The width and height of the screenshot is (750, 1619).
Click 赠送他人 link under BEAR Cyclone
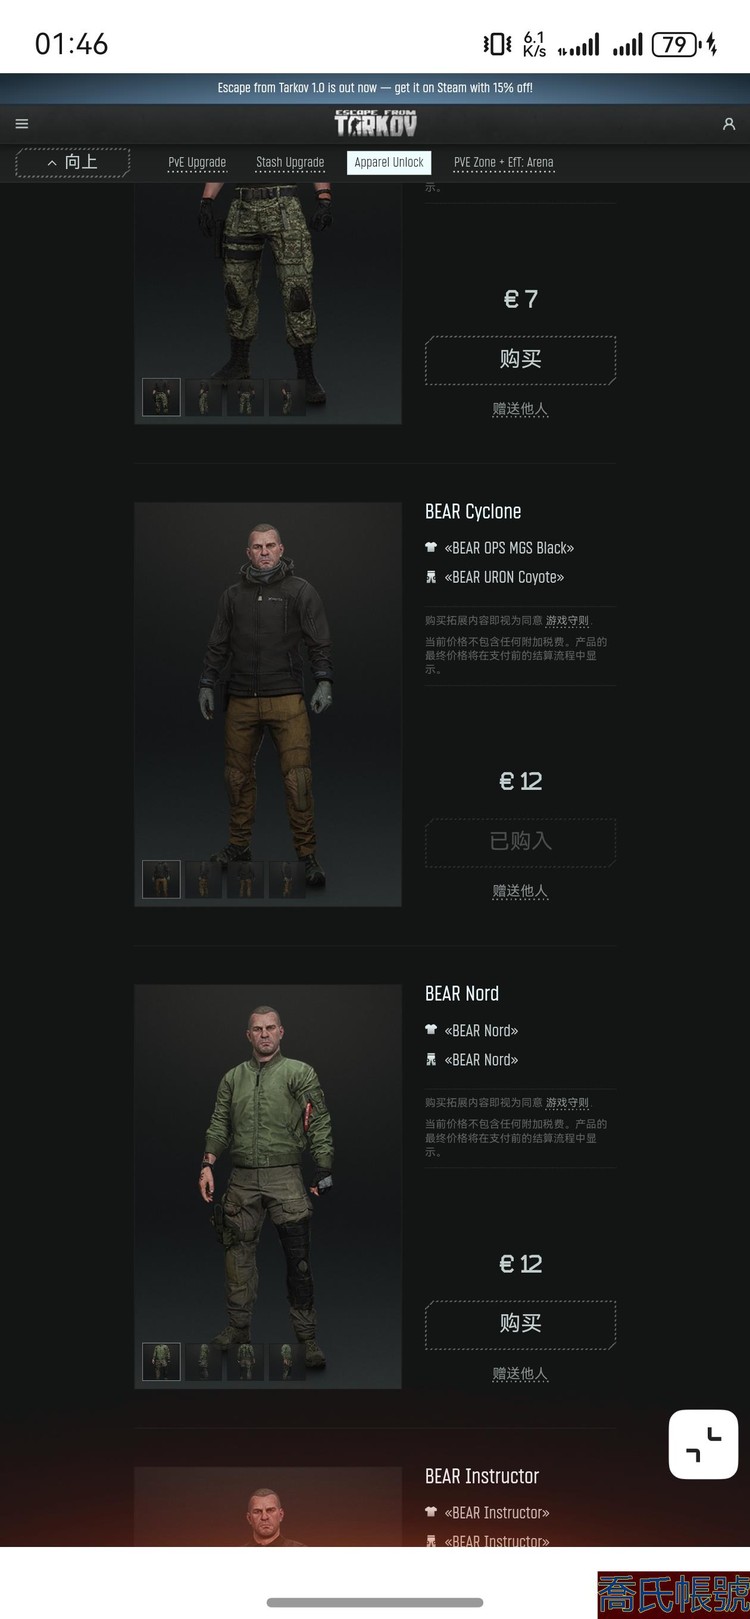point(520,891)
